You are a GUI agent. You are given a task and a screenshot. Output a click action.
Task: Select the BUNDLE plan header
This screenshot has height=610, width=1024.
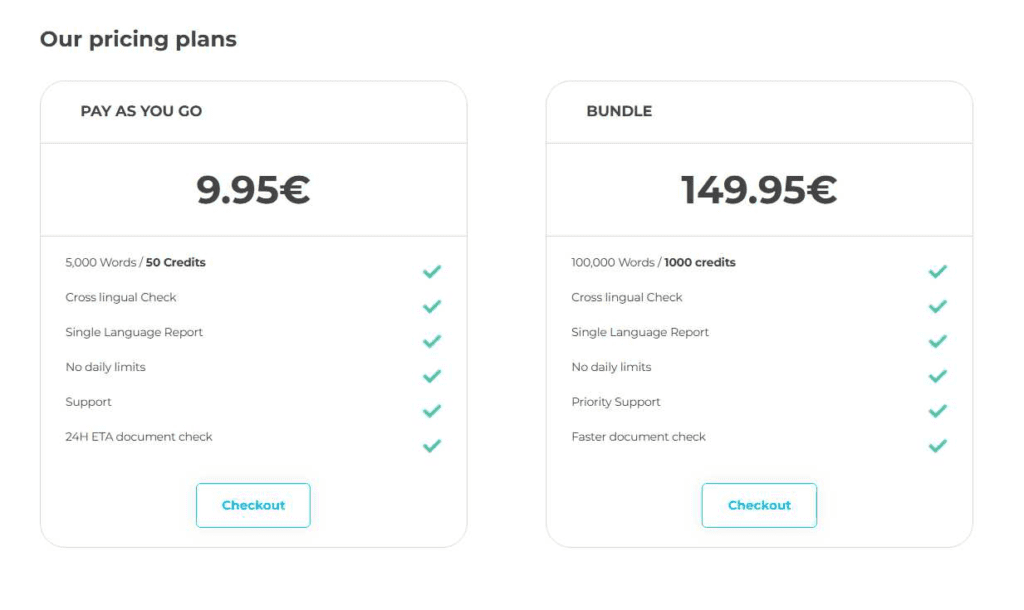(x=619, y=111)
